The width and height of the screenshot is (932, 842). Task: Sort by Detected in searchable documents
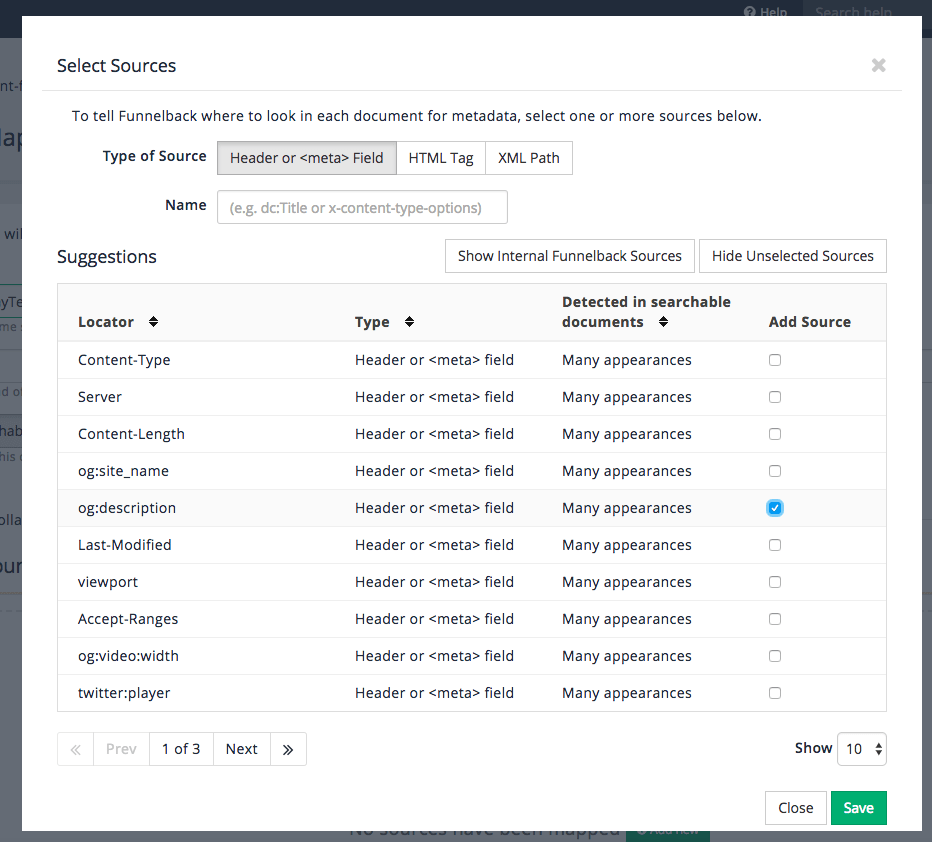click(x=664, y=323)
